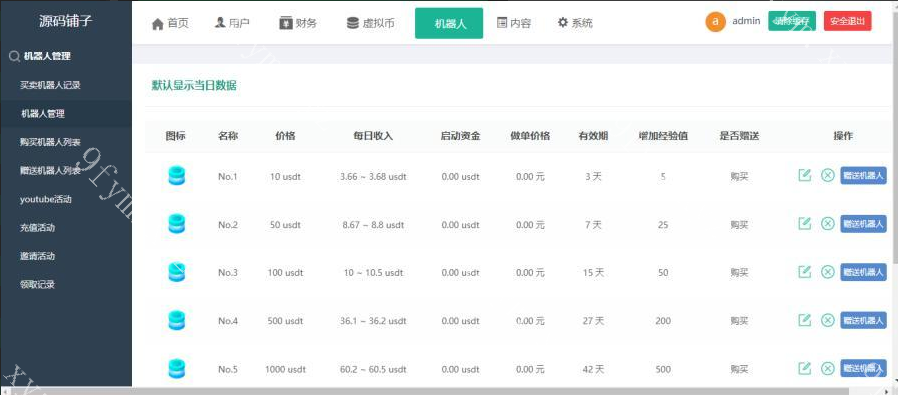898x395 pixels.
Task: Open the 用户 users tab
Action: pyautogui.click(x=232, y=23)
